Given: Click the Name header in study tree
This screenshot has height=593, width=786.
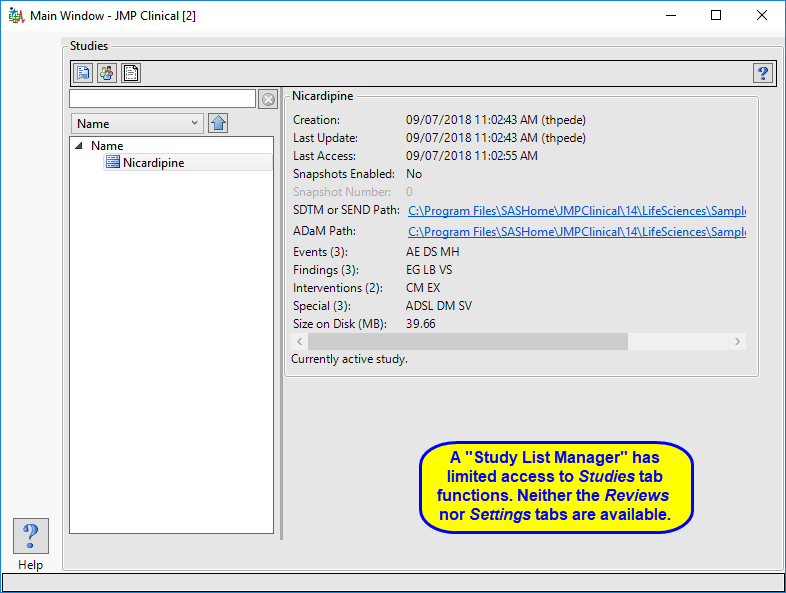Looking at the screenshot, I should click(107, 146).
